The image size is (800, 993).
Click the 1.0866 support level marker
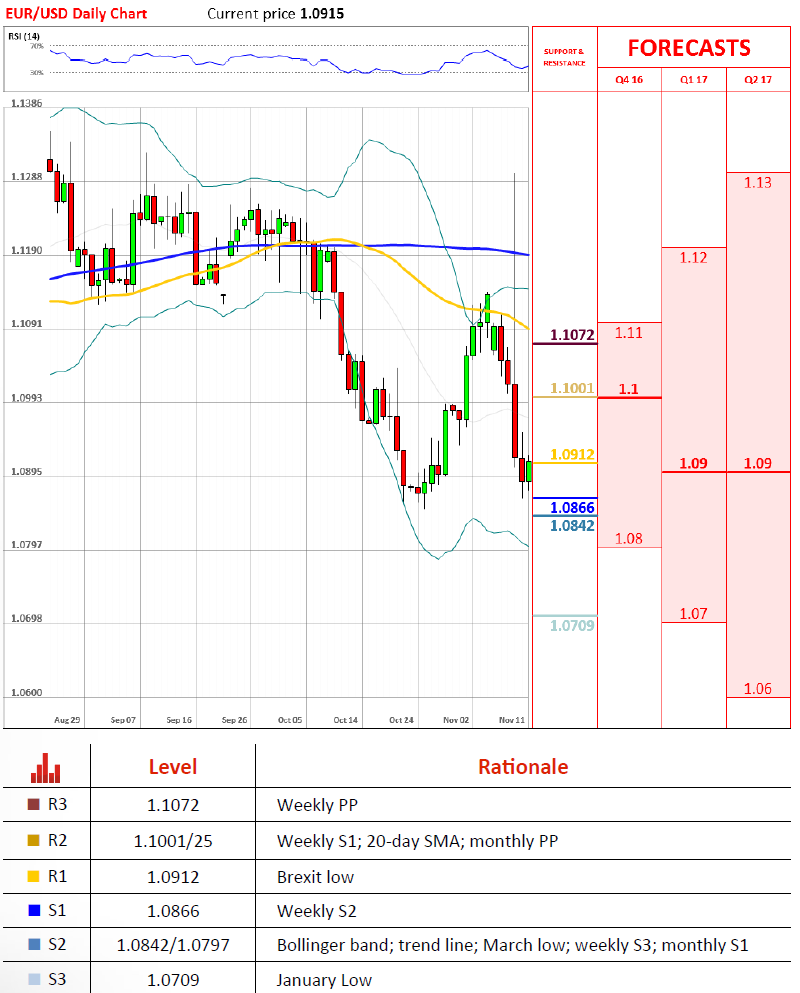pos(573,507)
